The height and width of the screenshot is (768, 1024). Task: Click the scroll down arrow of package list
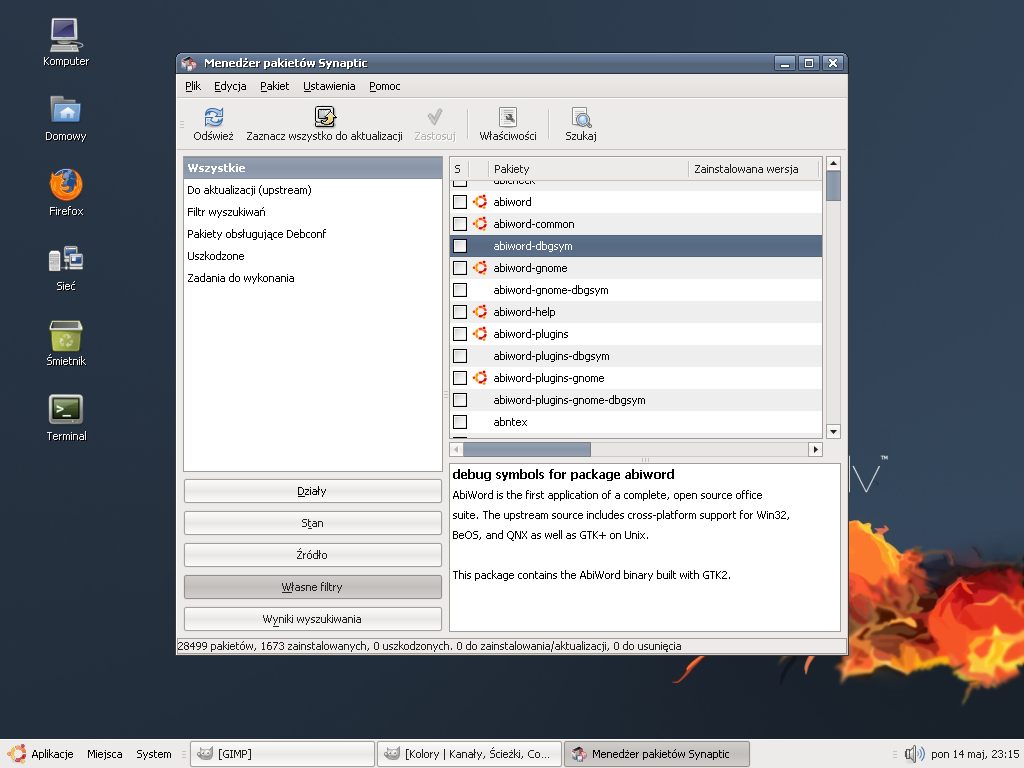833,432
